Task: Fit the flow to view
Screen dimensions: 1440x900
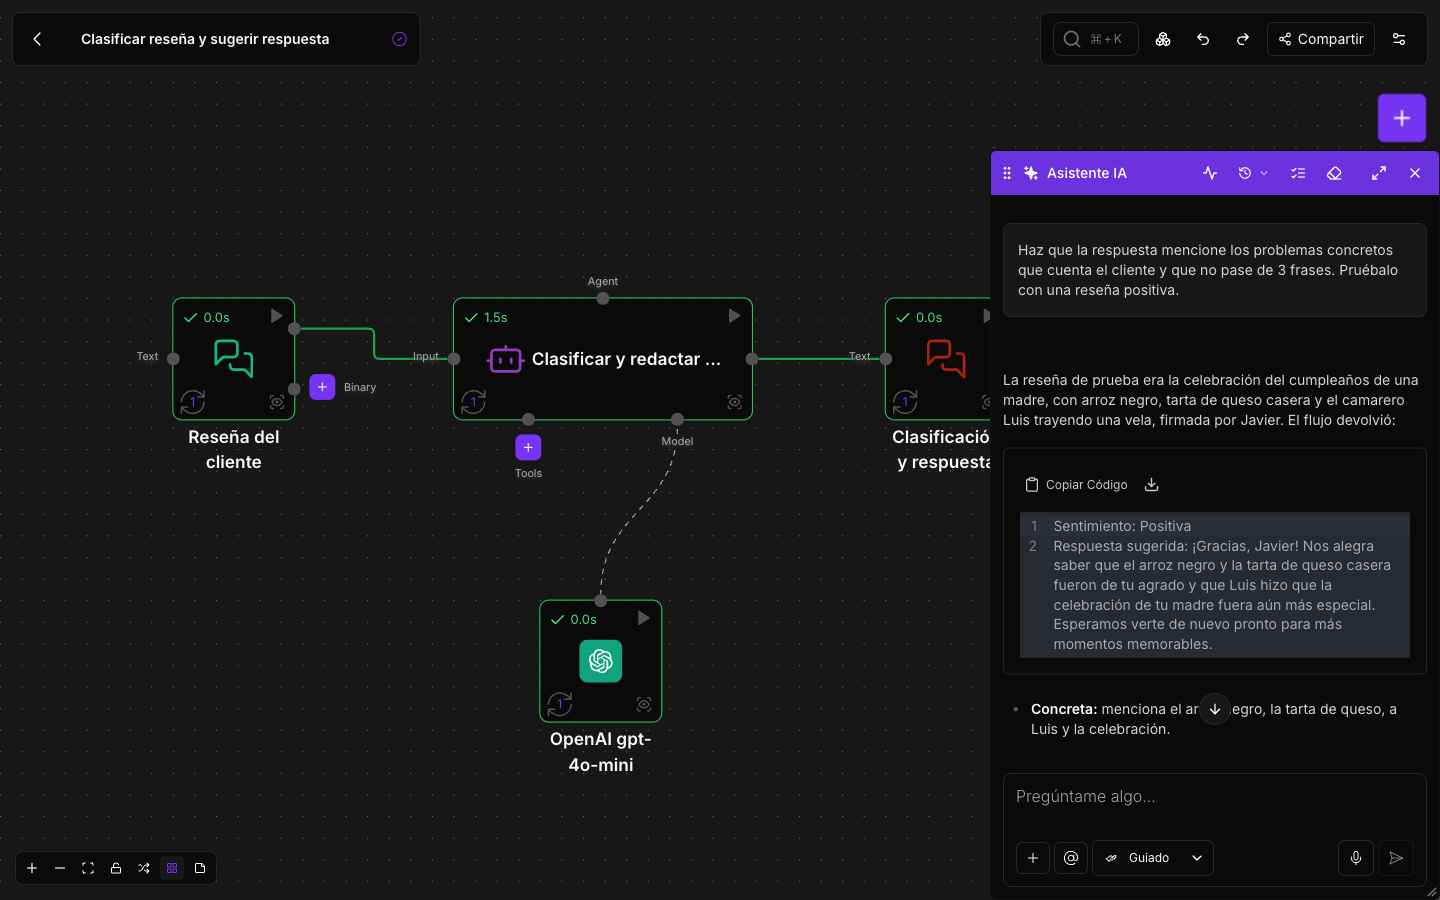Action: 88,868
